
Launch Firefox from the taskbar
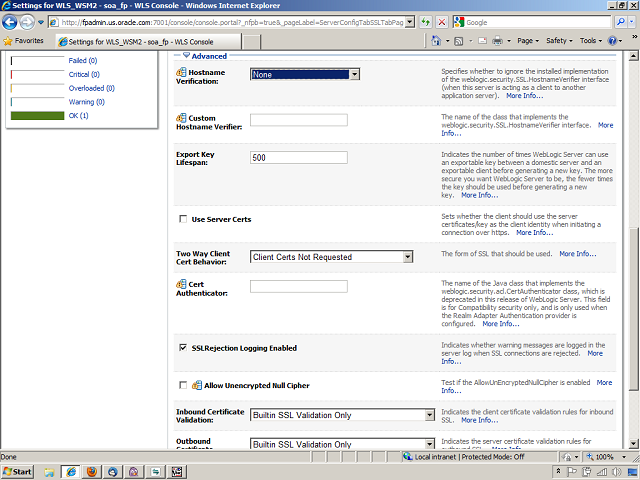pyautogui.click(x=92, y=472)
